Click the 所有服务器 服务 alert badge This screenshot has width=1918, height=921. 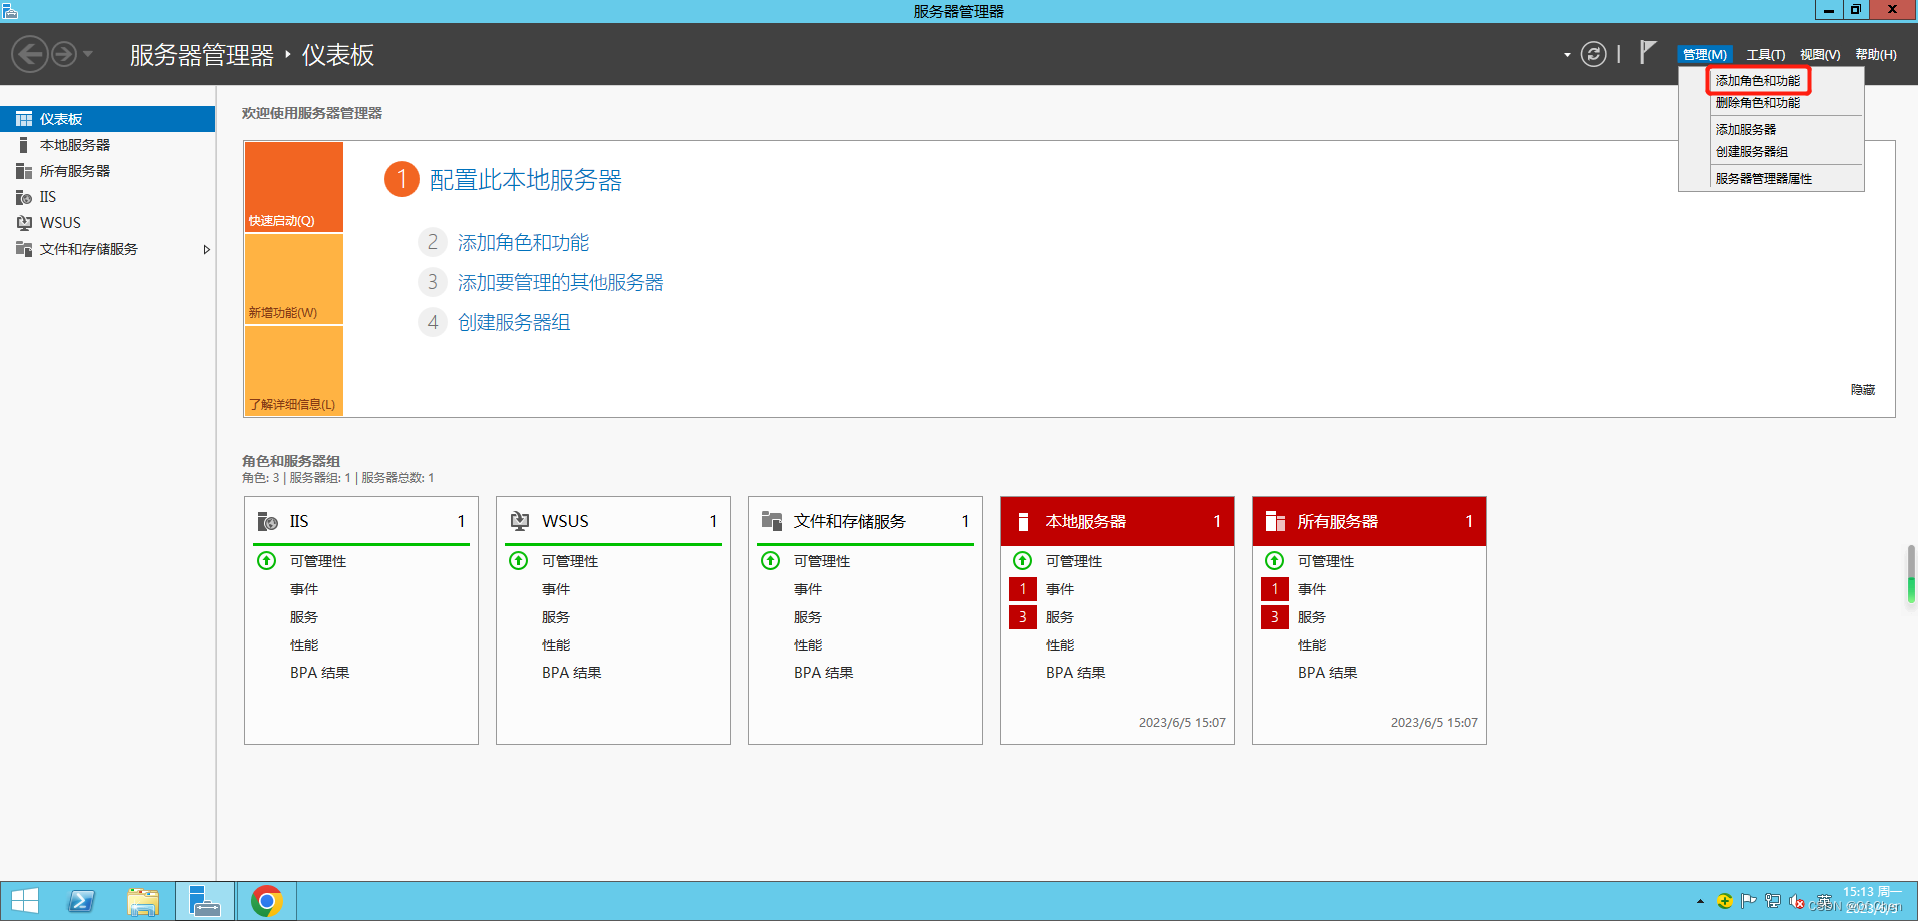click(1275, 617)
